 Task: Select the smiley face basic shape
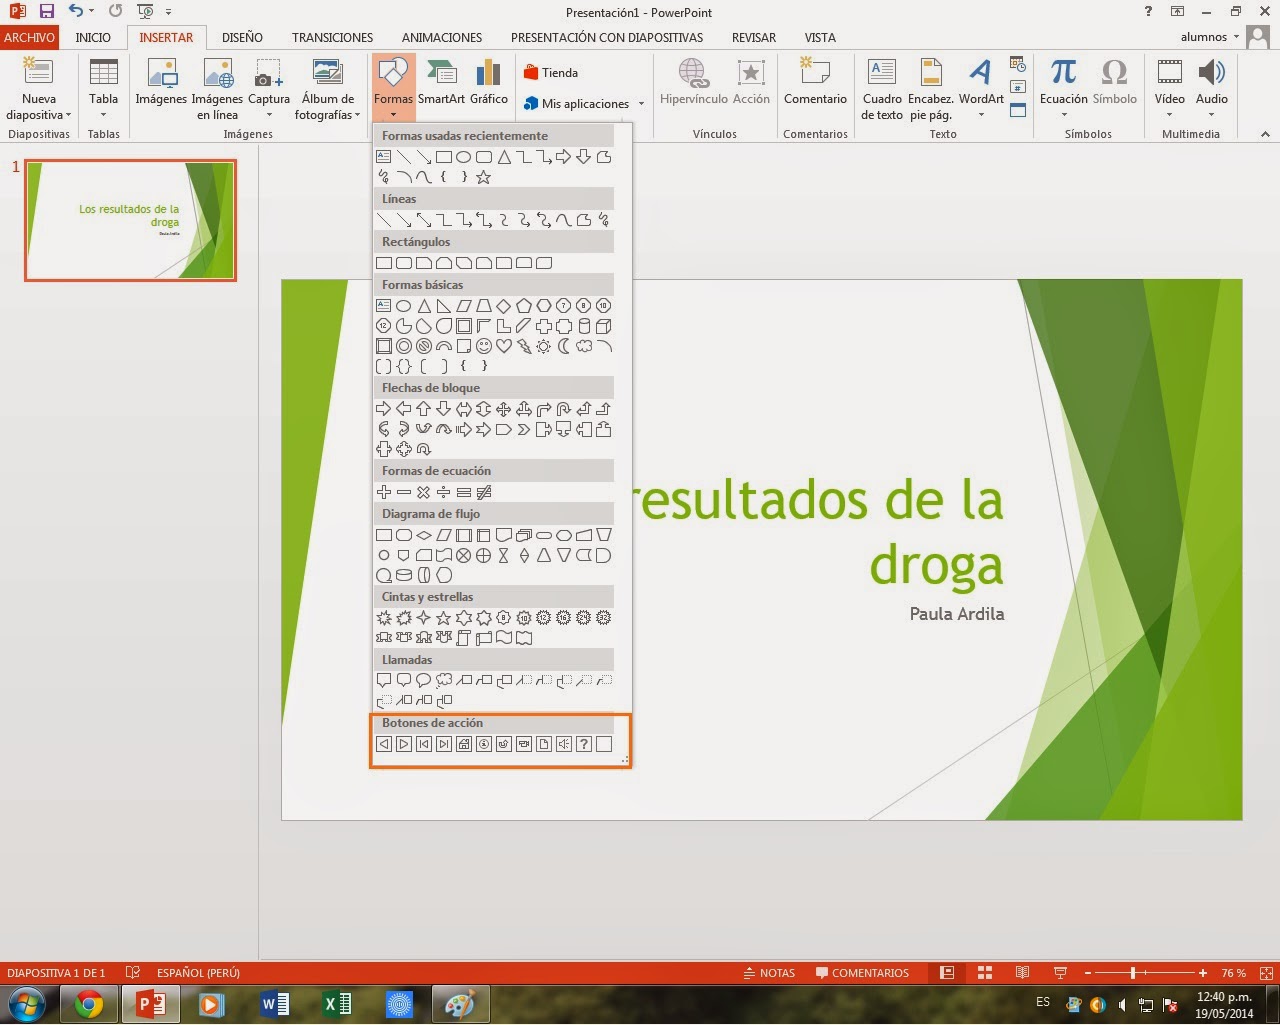coord(484,346)
